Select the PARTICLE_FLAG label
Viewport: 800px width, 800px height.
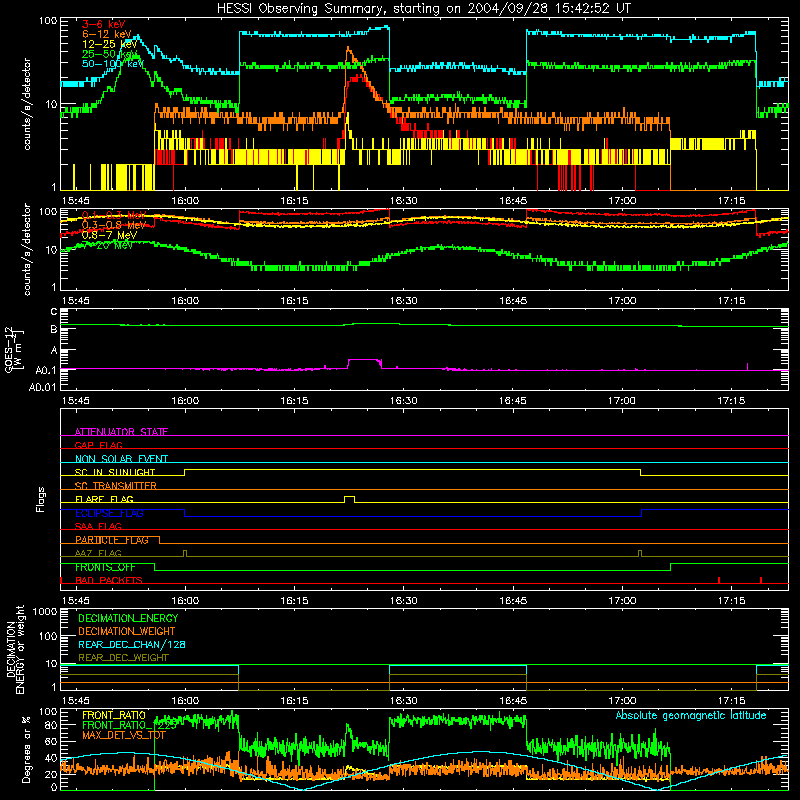coord(112,540)
